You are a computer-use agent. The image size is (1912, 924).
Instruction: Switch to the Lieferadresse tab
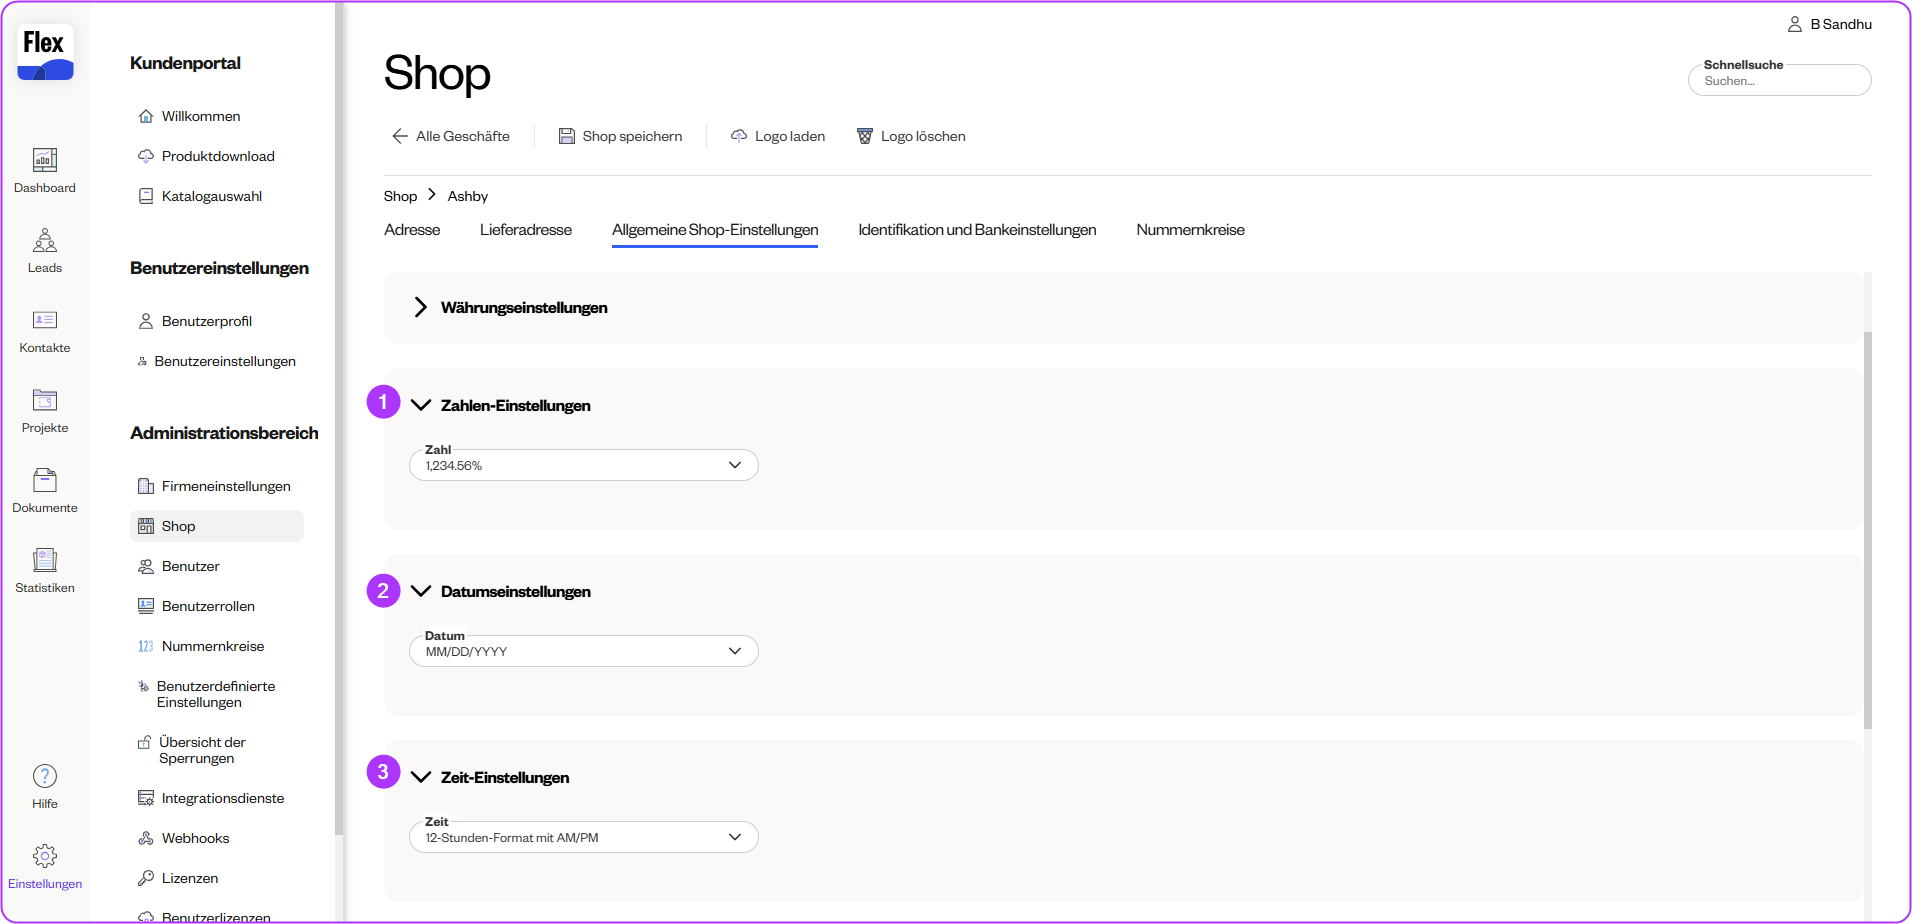coord(525,230)
